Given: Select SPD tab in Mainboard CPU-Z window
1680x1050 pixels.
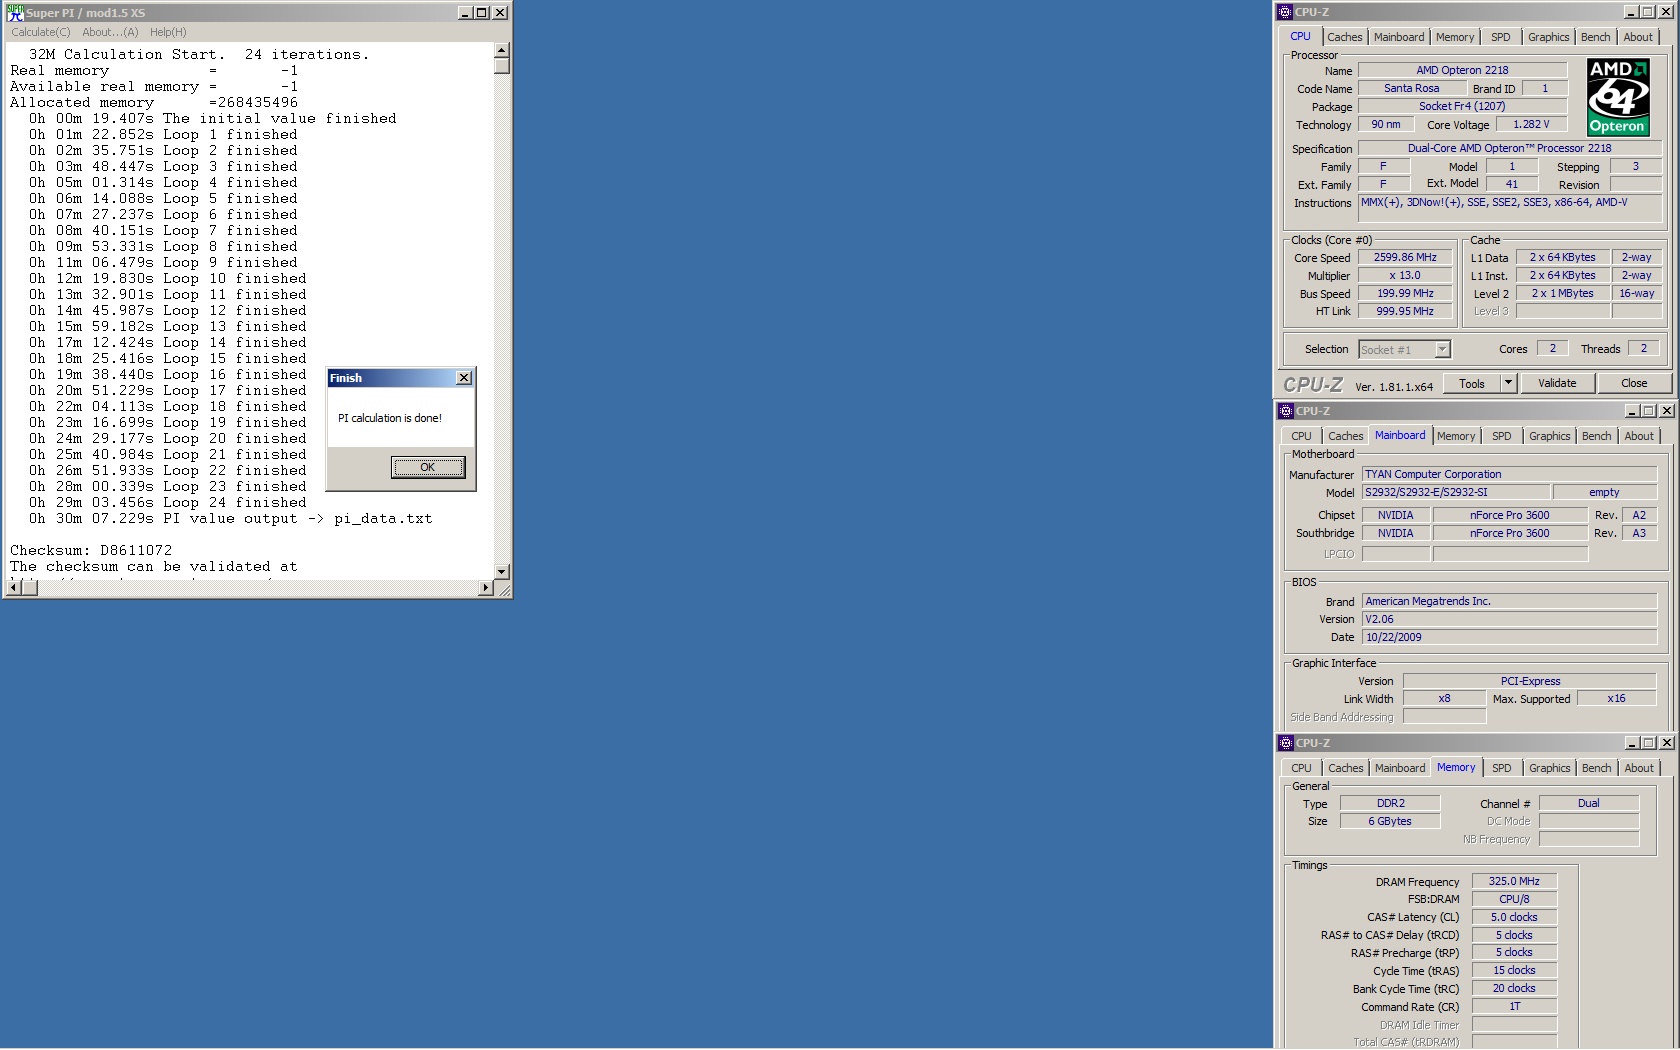Looking at the screenshot, I should [1502, 436].
